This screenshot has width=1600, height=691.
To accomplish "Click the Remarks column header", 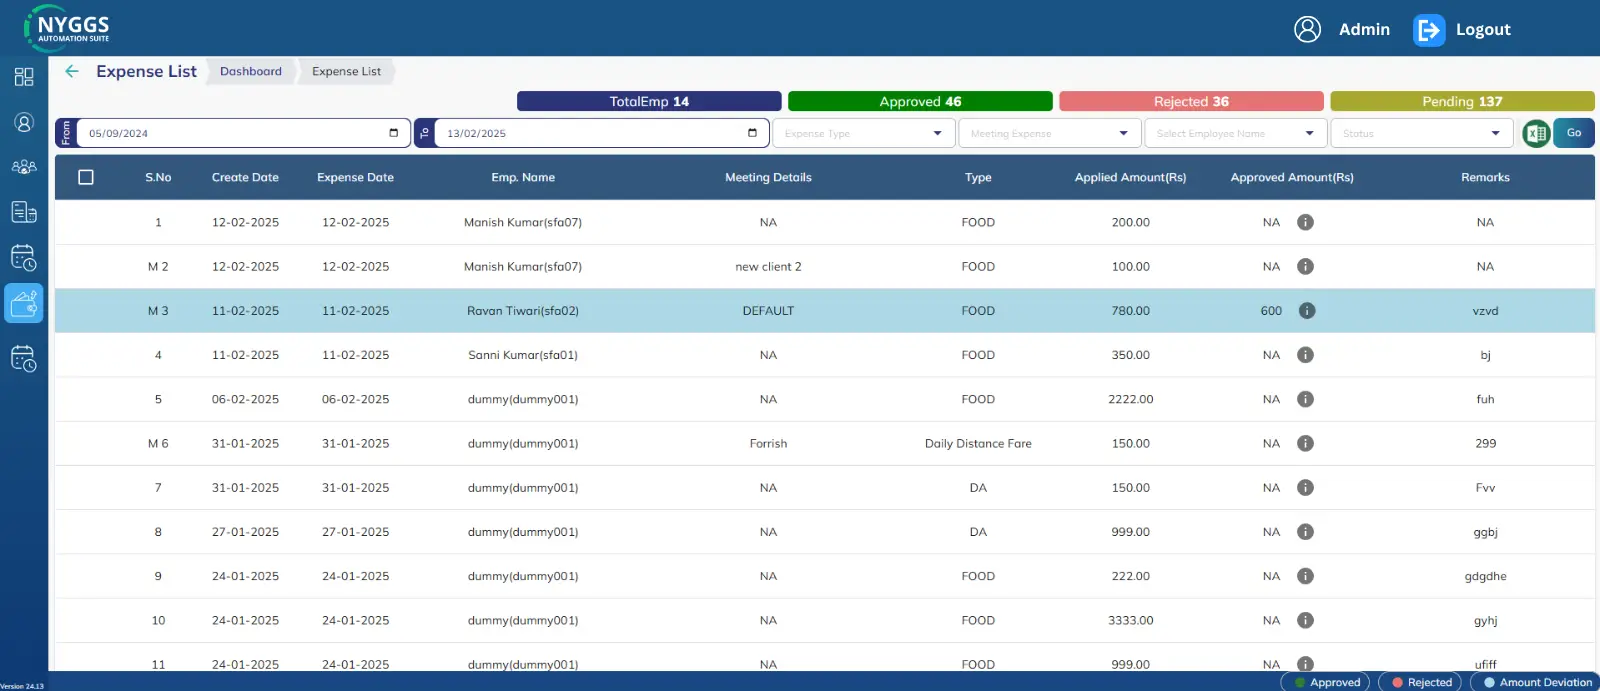I will pos(1485,177).
